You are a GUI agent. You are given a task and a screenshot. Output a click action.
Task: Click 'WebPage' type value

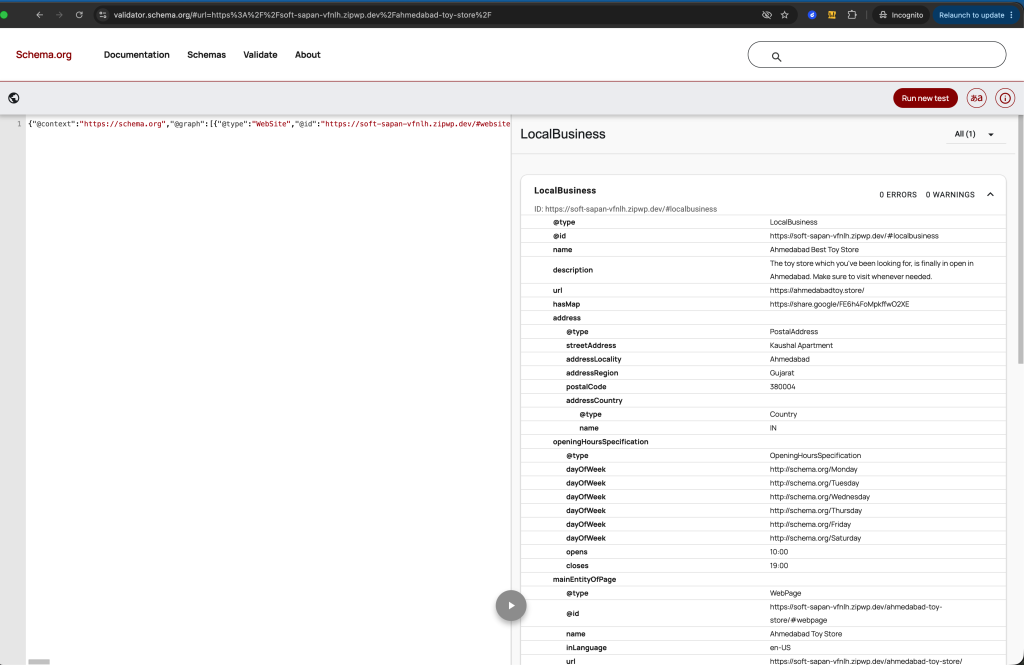[x=785, y=593]
